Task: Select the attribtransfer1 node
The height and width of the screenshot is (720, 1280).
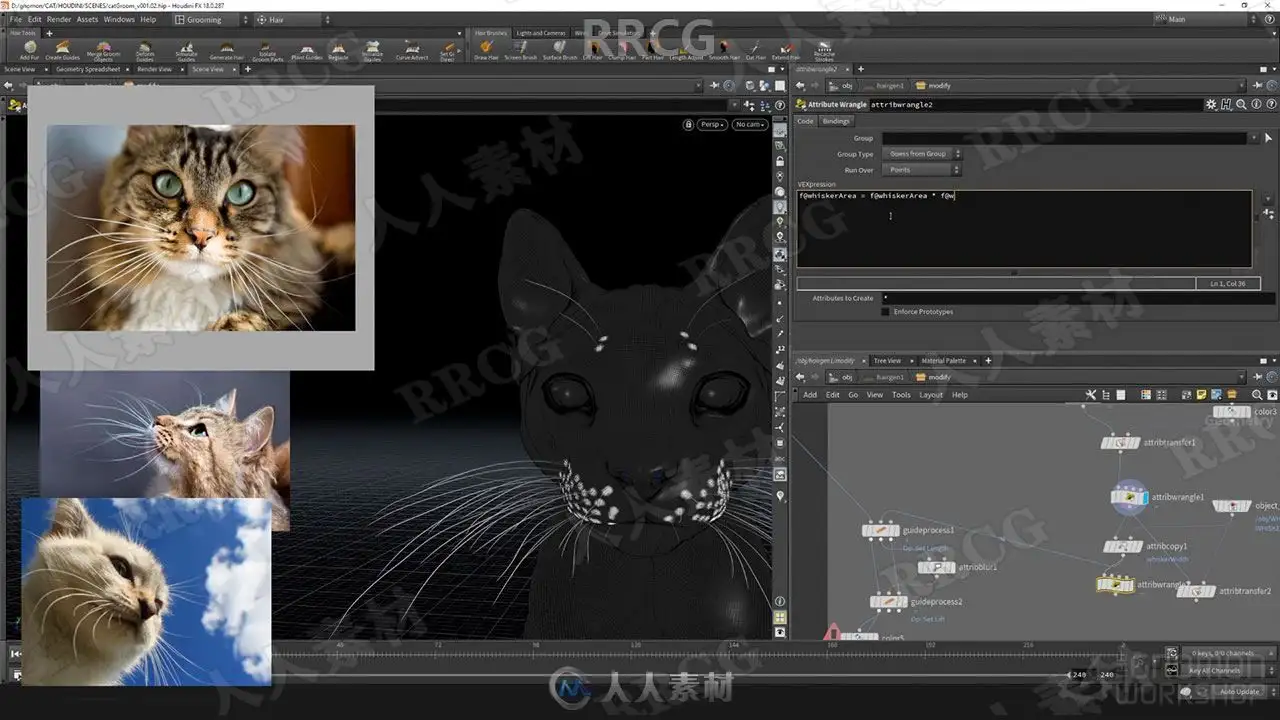Action: pos(1121,443)
